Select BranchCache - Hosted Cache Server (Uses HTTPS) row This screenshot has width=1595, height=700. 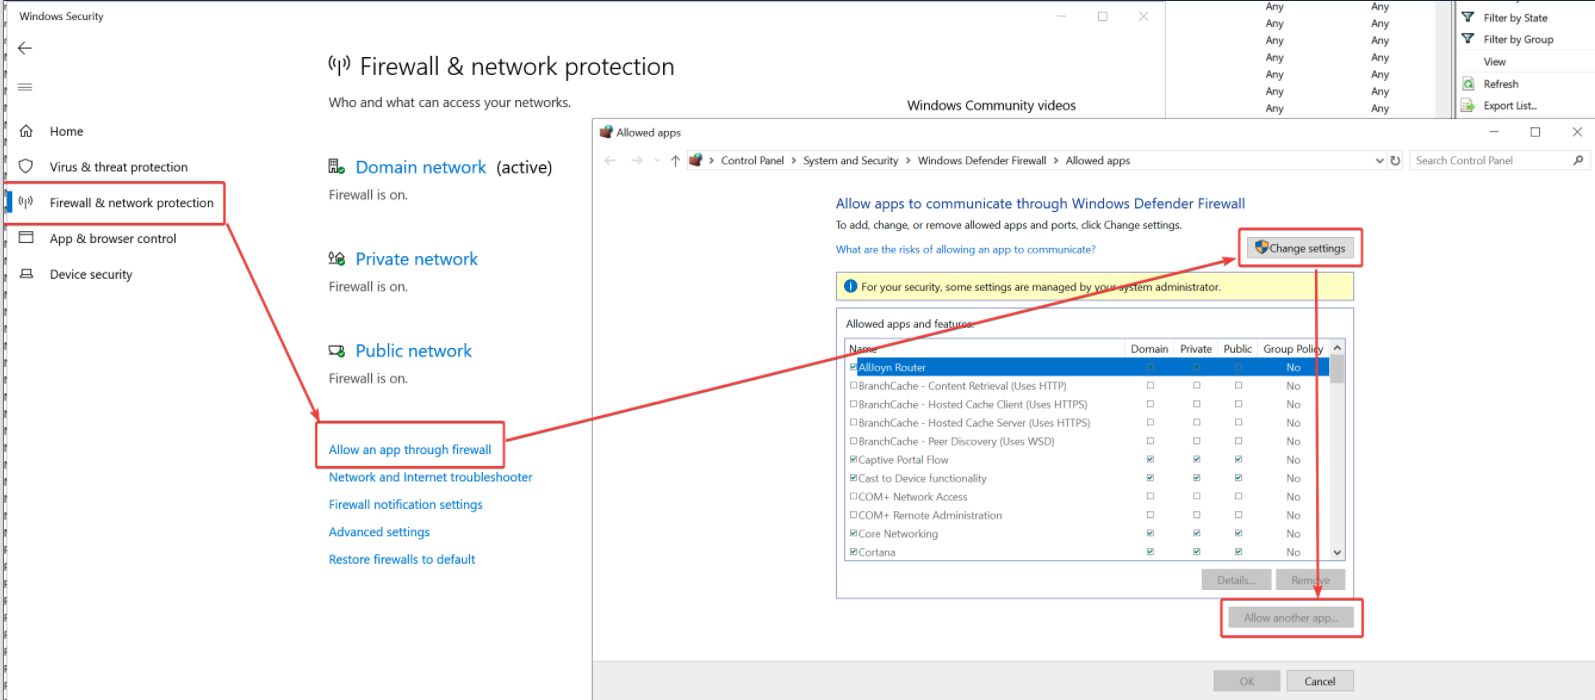click(1088, 422)
